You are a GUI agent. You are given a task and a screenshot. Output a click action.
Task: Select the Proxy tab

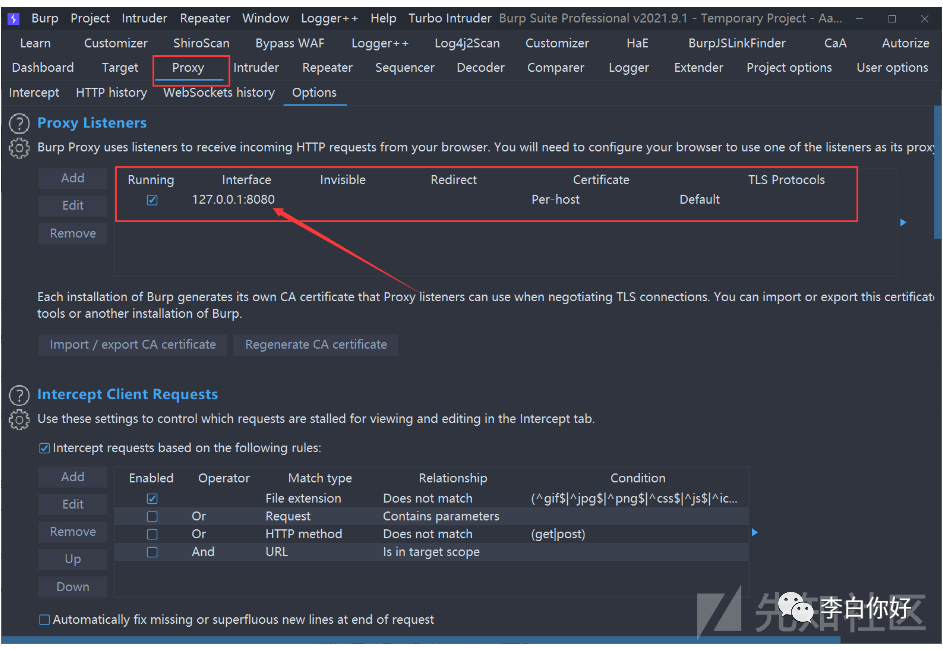point(188,68)
